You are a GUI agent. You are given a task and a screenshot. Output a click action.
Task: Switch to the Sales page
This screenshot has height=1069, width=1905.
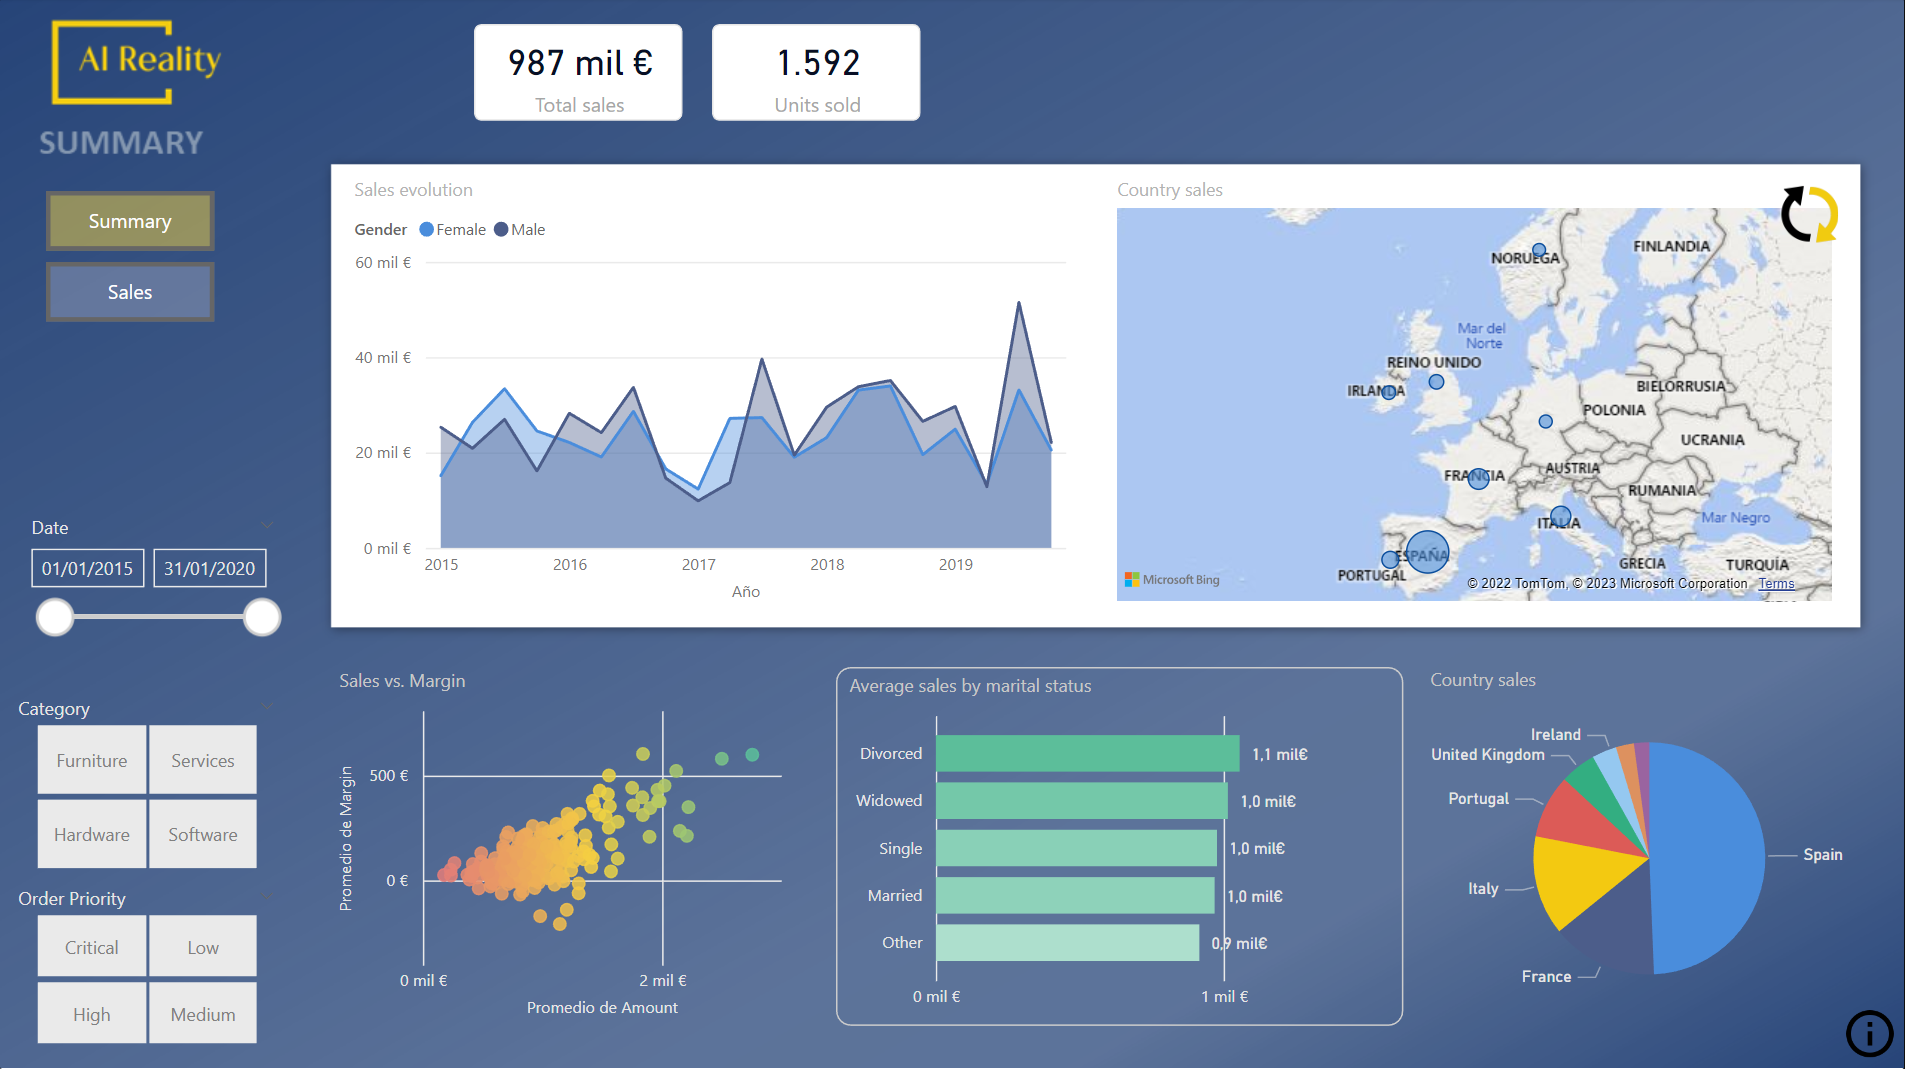click(130, 292)
